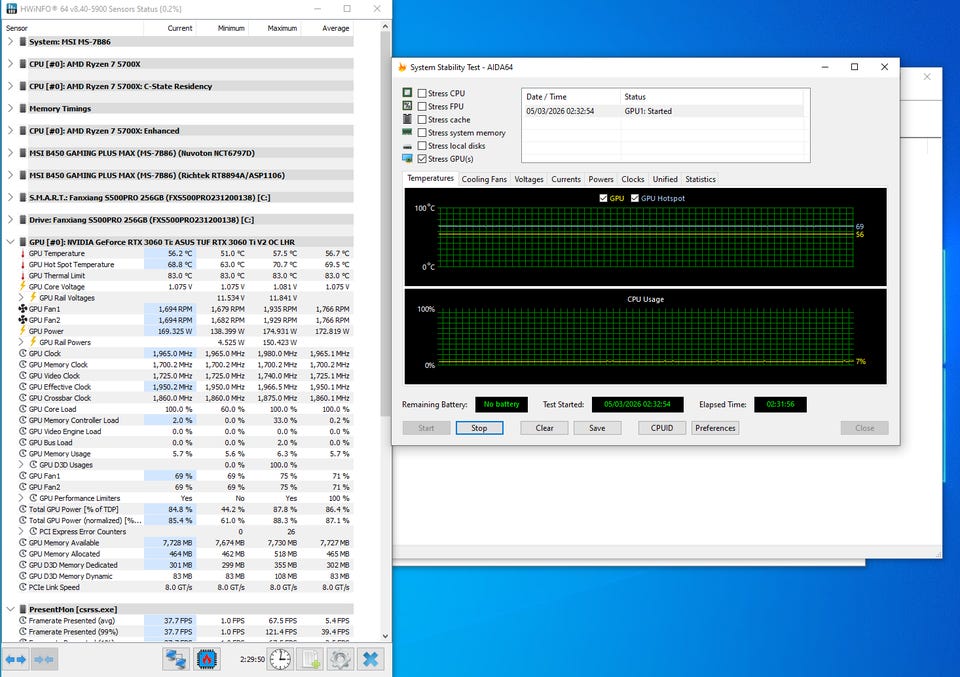The width and height of the screenshot is (960, 677).
Task: Stop the stability test
Action: point(479,428)
